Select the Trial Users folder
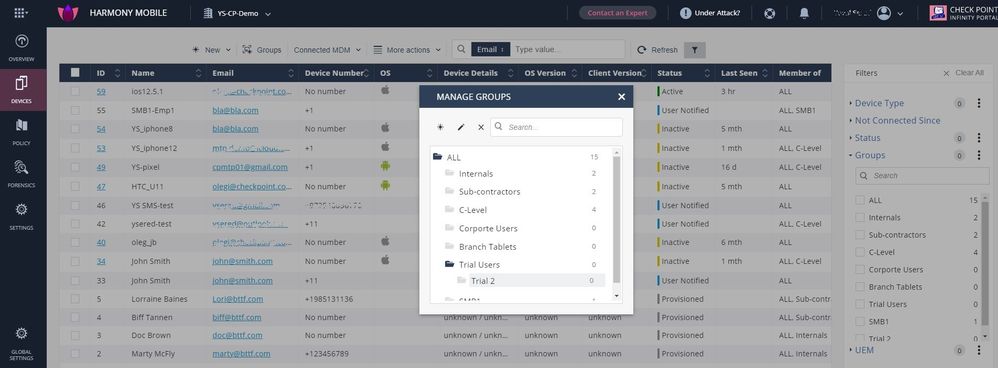This screenshot has width=998, height=368. click(x=479, y=264)
